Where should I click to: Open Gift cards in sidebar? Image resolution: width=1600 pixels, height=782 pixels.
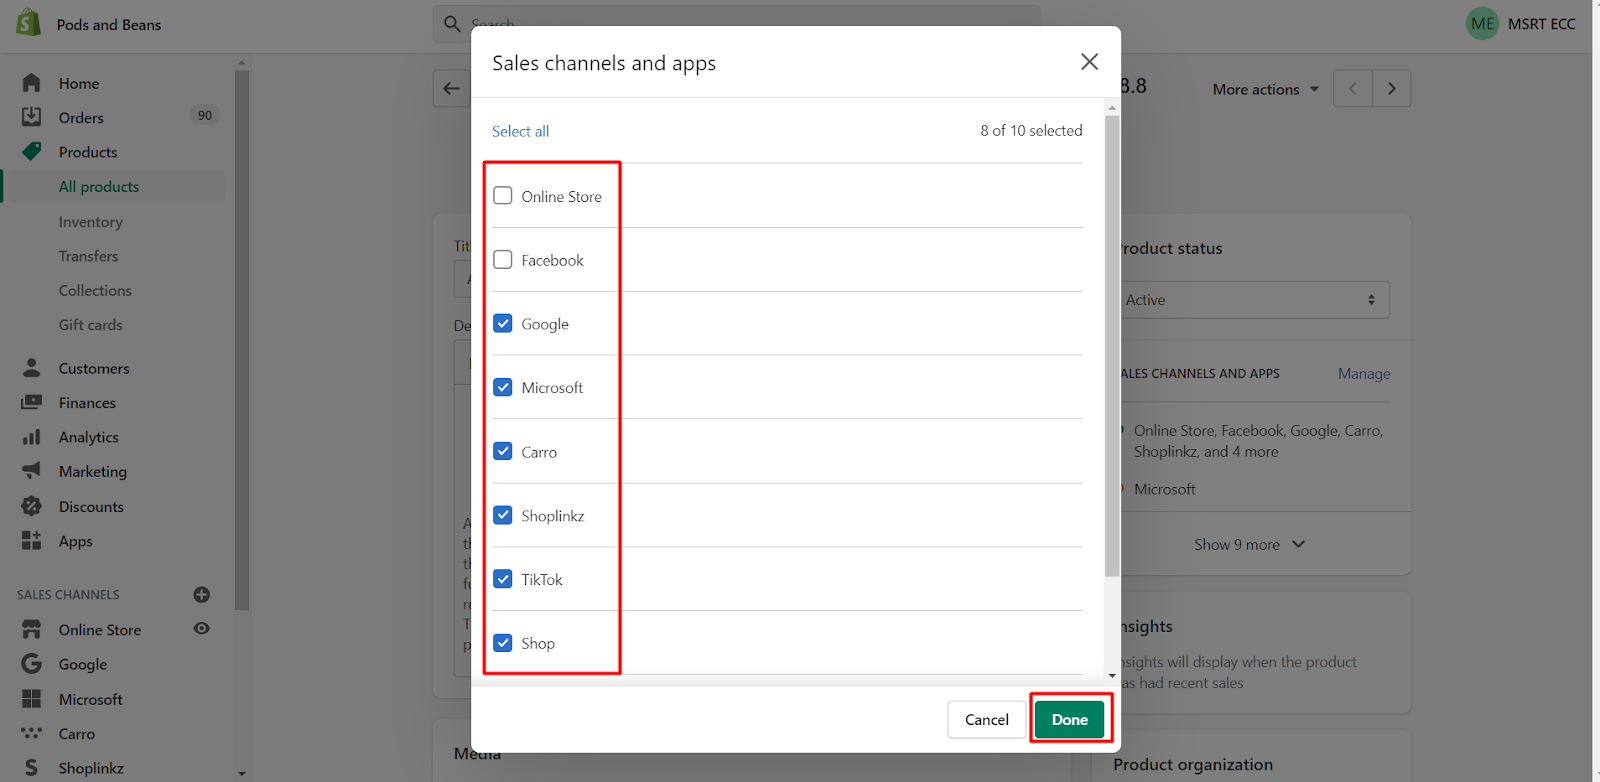pos(91,325)
